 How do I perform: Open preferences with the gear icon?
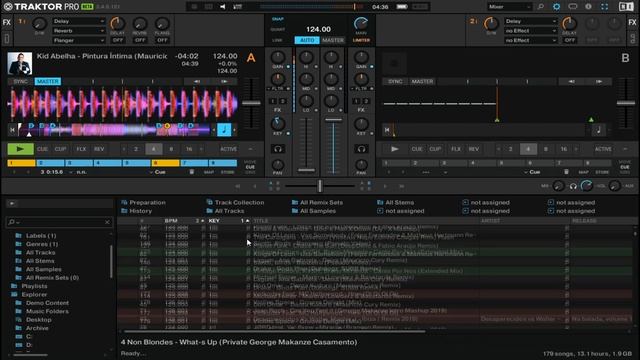(556, 7)
